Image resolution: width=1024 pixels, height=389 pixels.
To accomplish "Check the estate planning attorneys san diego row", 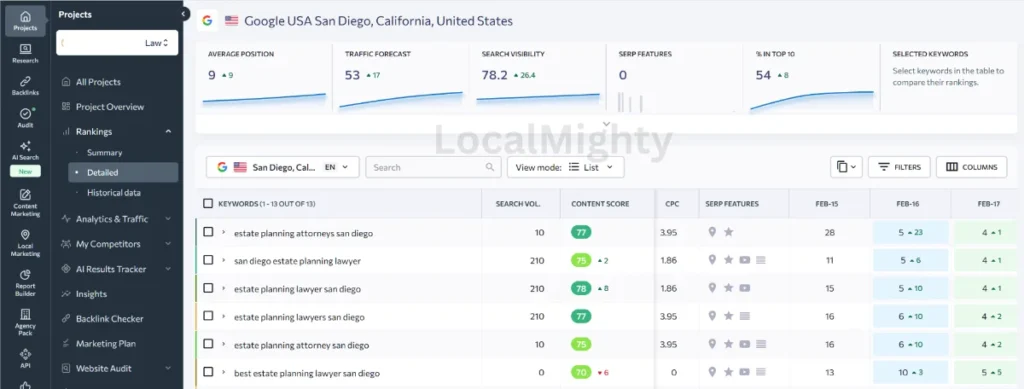I will (x=208, y=232).
